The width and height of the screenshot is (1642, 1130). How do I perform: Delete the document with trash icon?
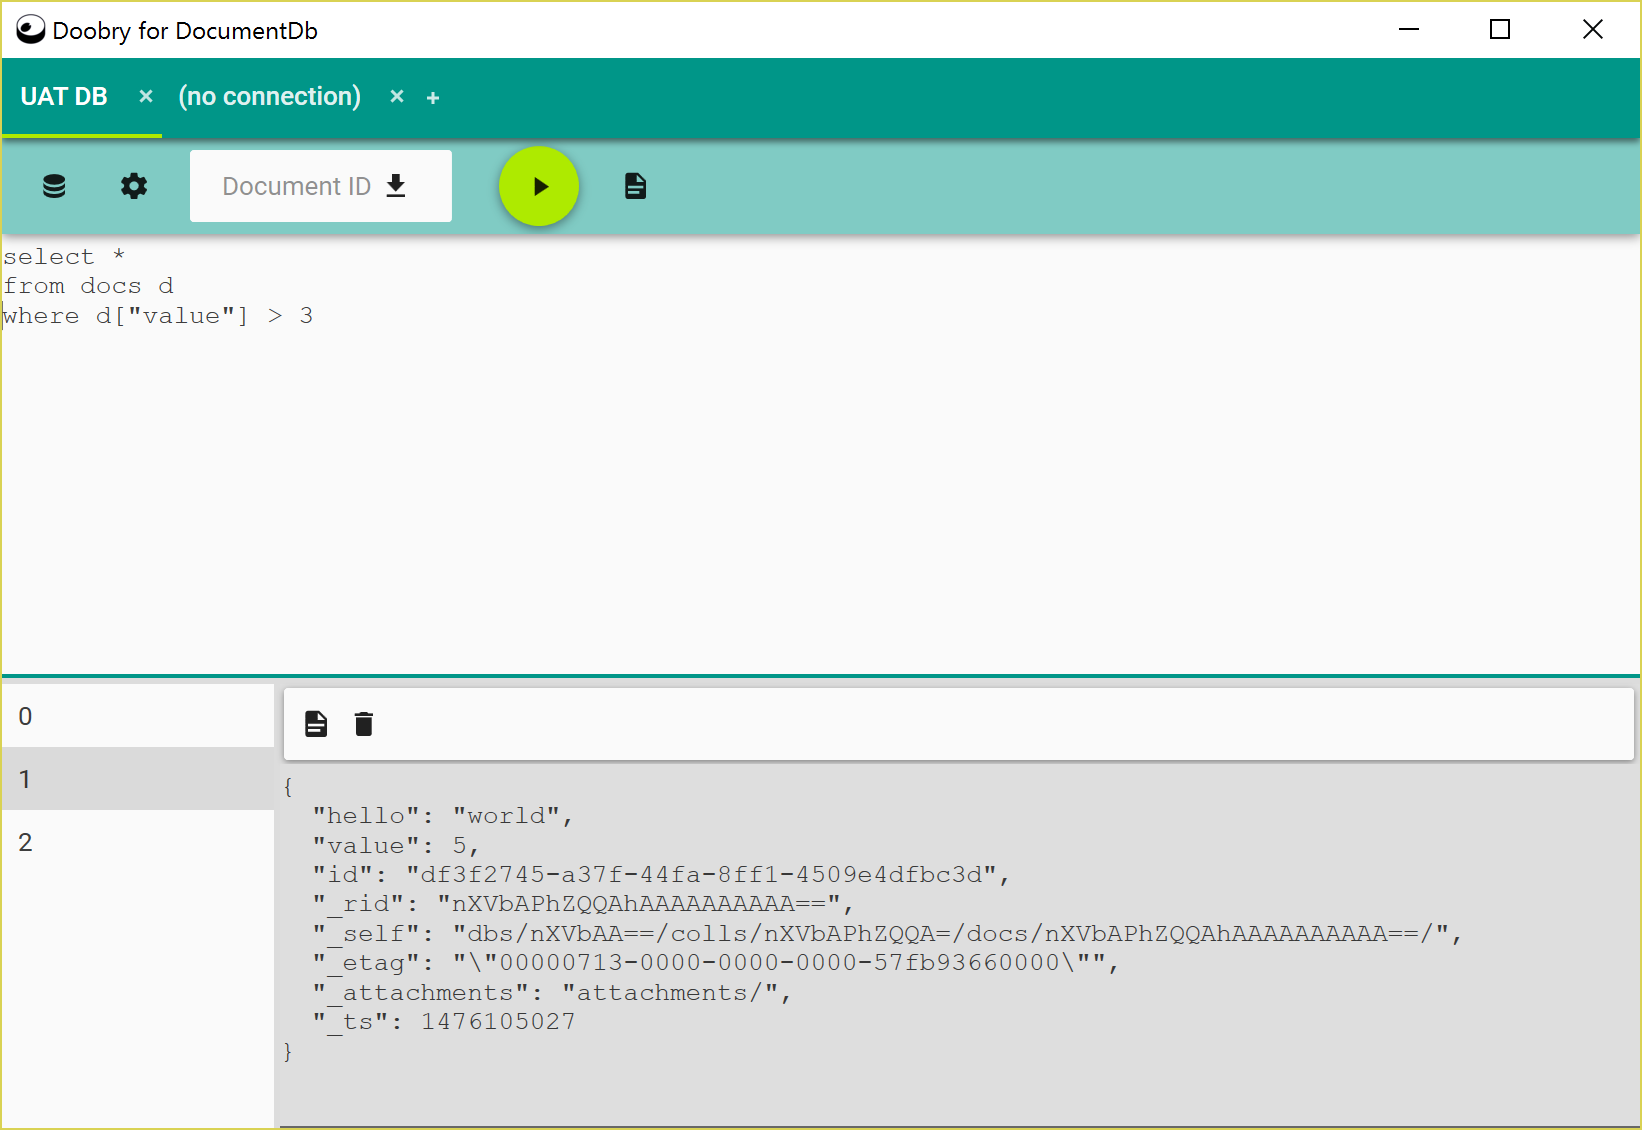coord(364,724)
